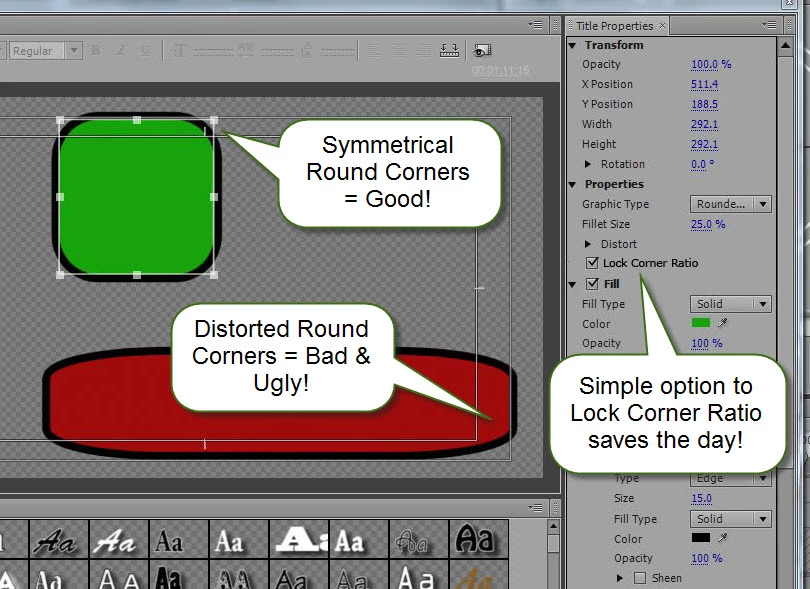Open the stroke Type Edge dropdown

click(730, 478)
